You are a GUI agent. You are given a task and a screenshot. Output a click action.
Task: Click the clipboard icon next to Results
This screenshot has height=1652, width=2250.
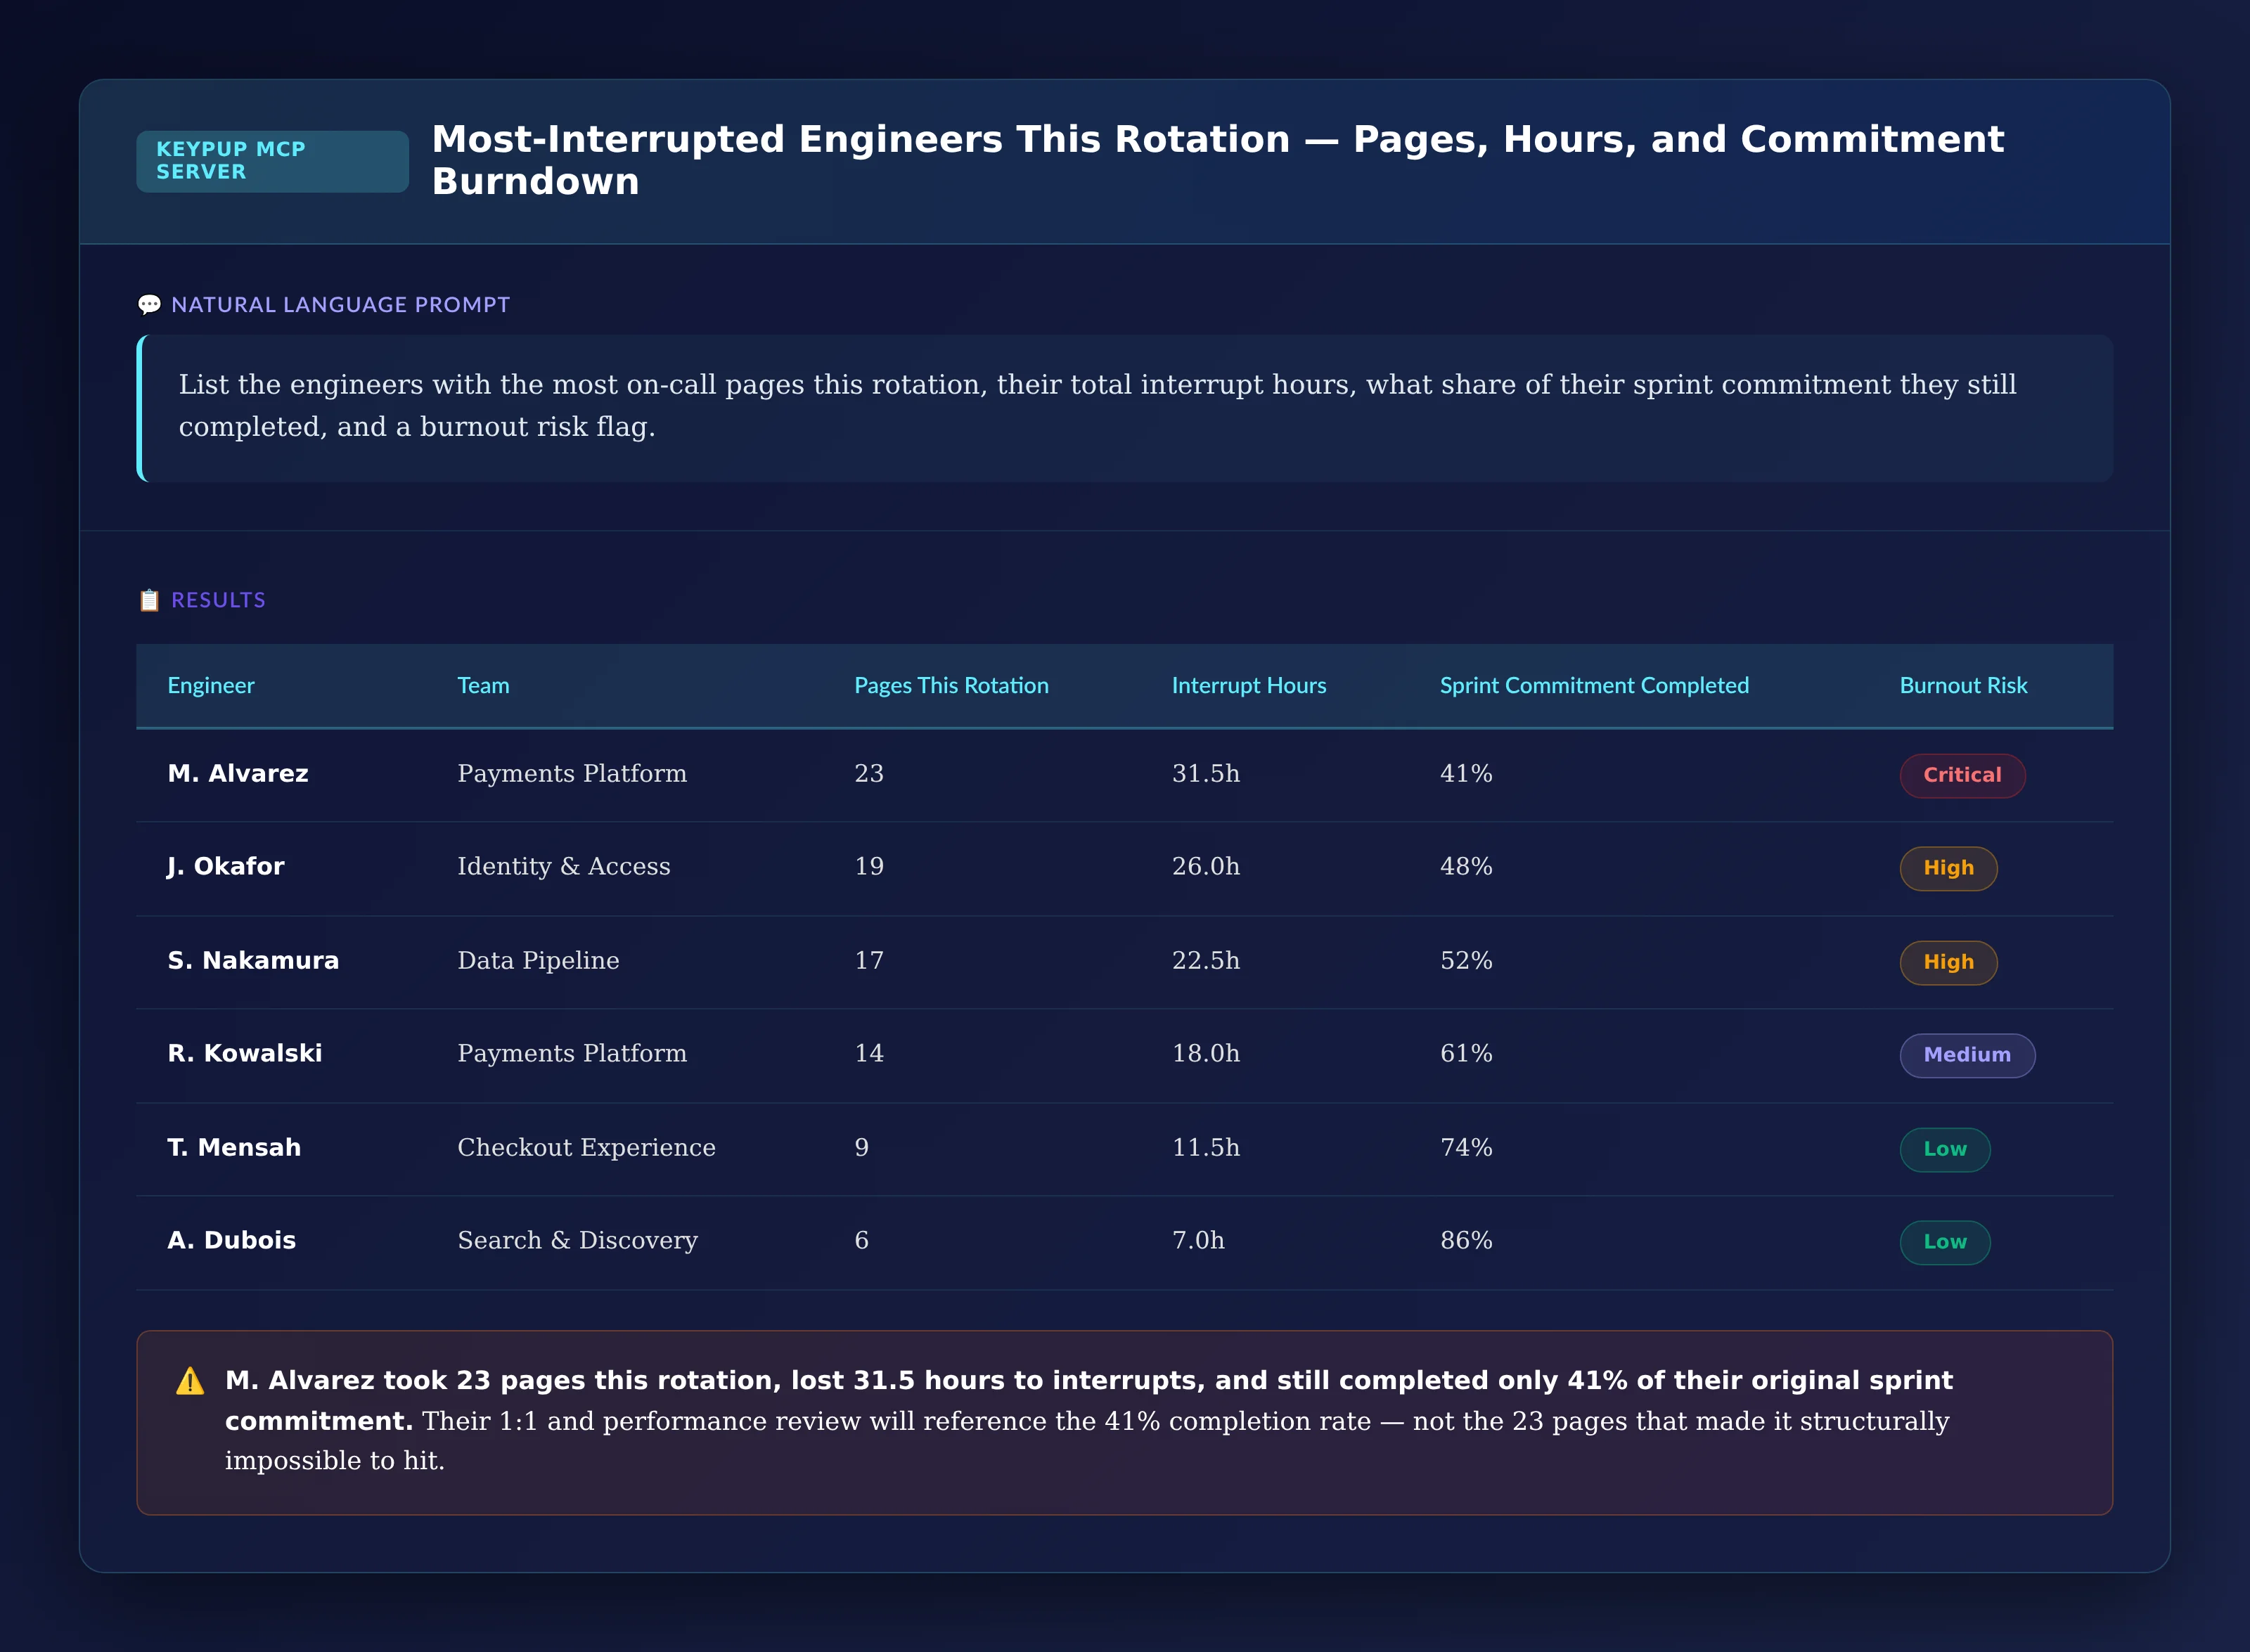(149, 600)
